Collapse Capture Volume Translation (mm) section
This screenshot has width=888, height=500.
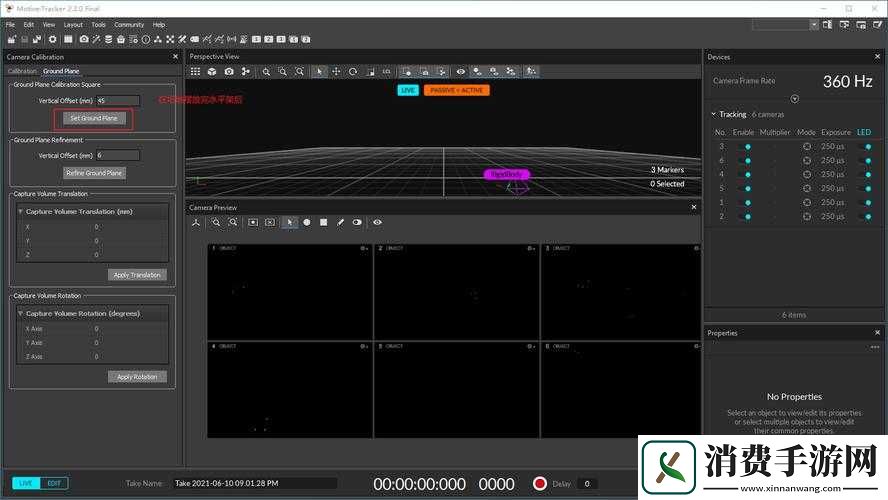tap(21, 212)
